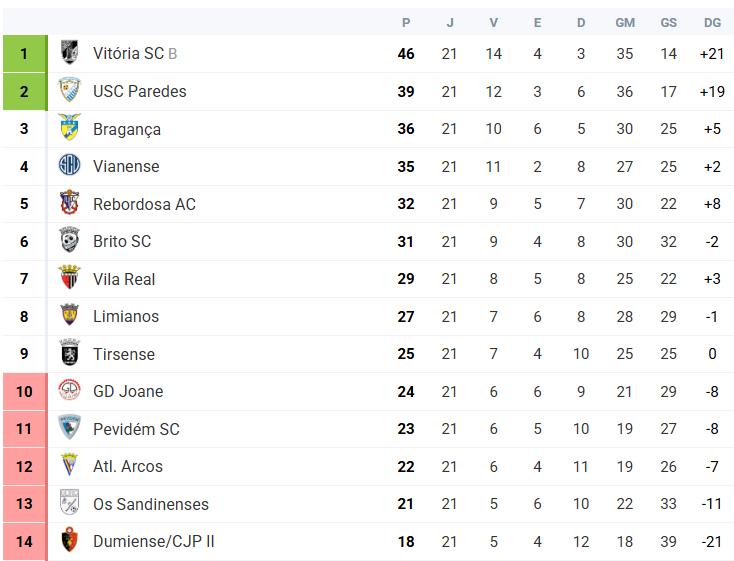Click the Bragança team crest icon
The image size is (734, 561).
click(x=69, y=128)
